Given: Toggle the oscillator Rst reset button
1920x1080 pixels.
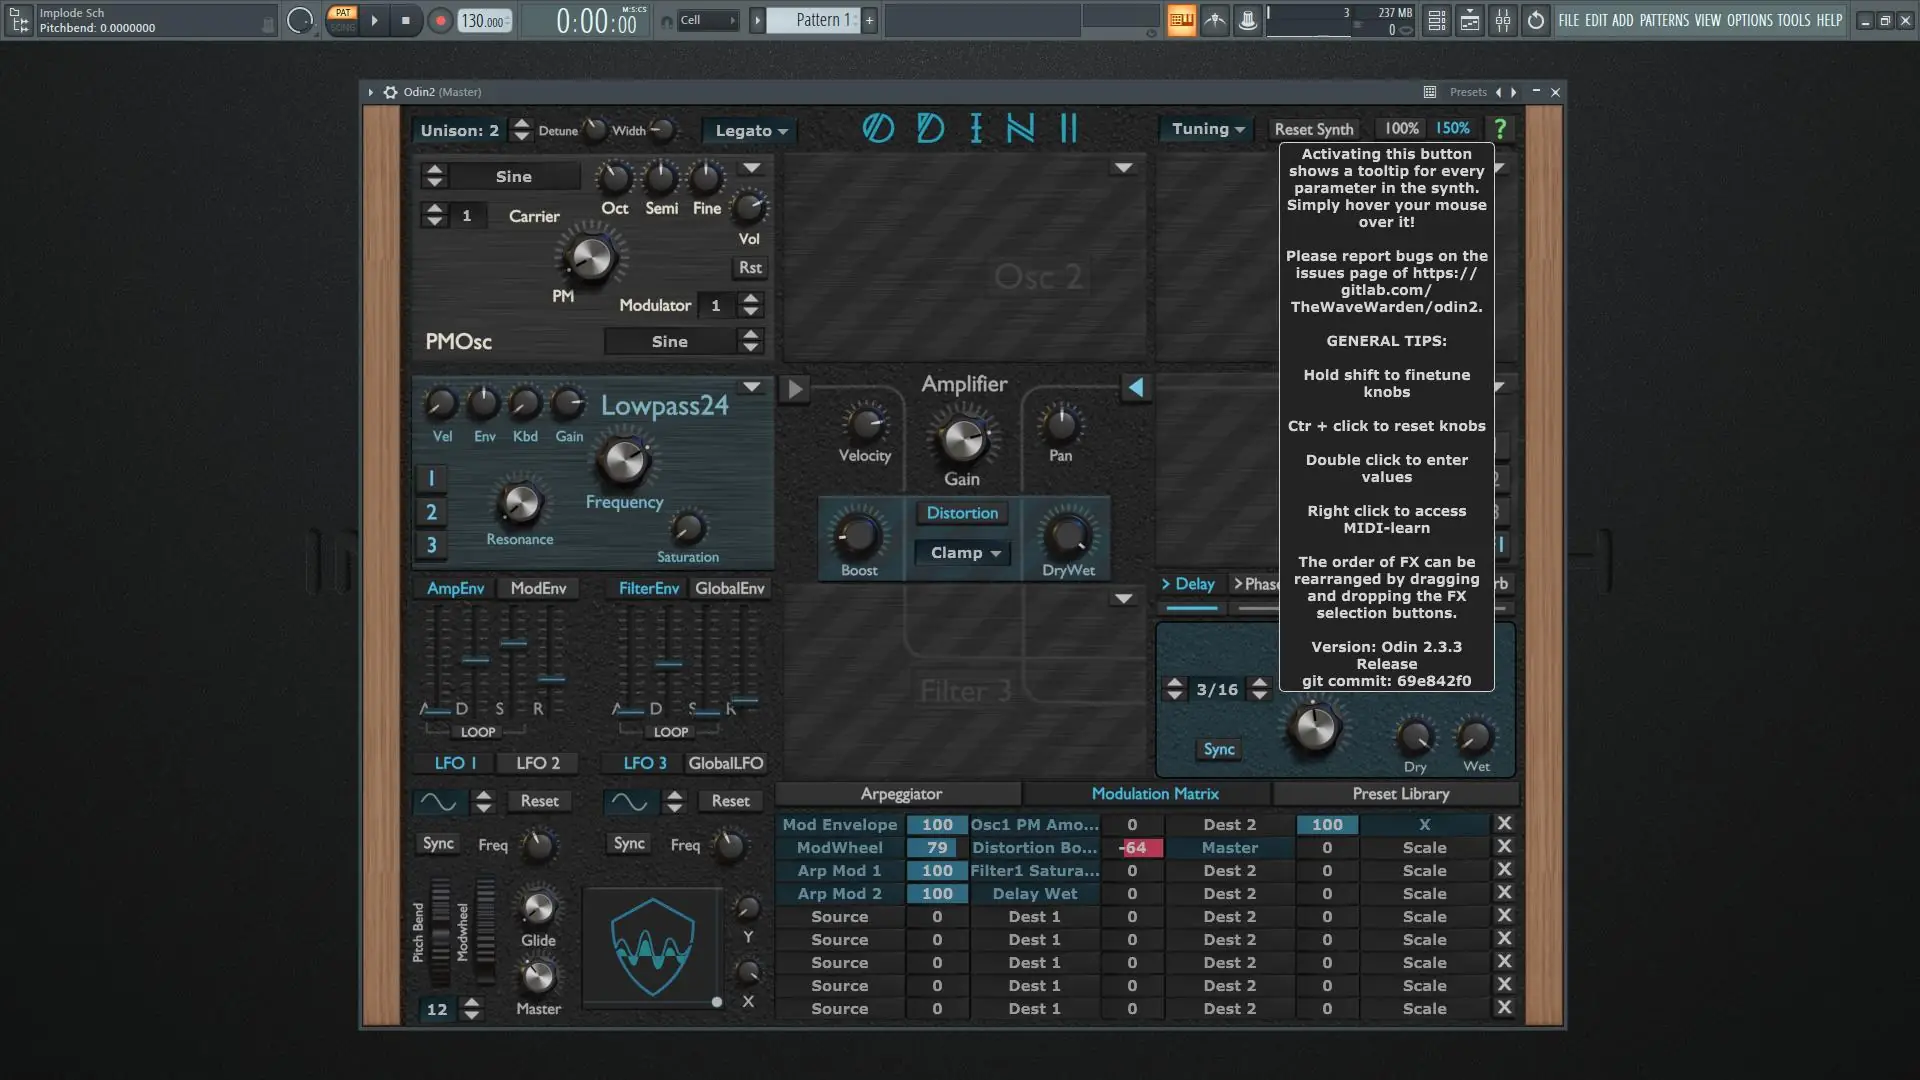Looking at the screenshot, I should (749, 268).
